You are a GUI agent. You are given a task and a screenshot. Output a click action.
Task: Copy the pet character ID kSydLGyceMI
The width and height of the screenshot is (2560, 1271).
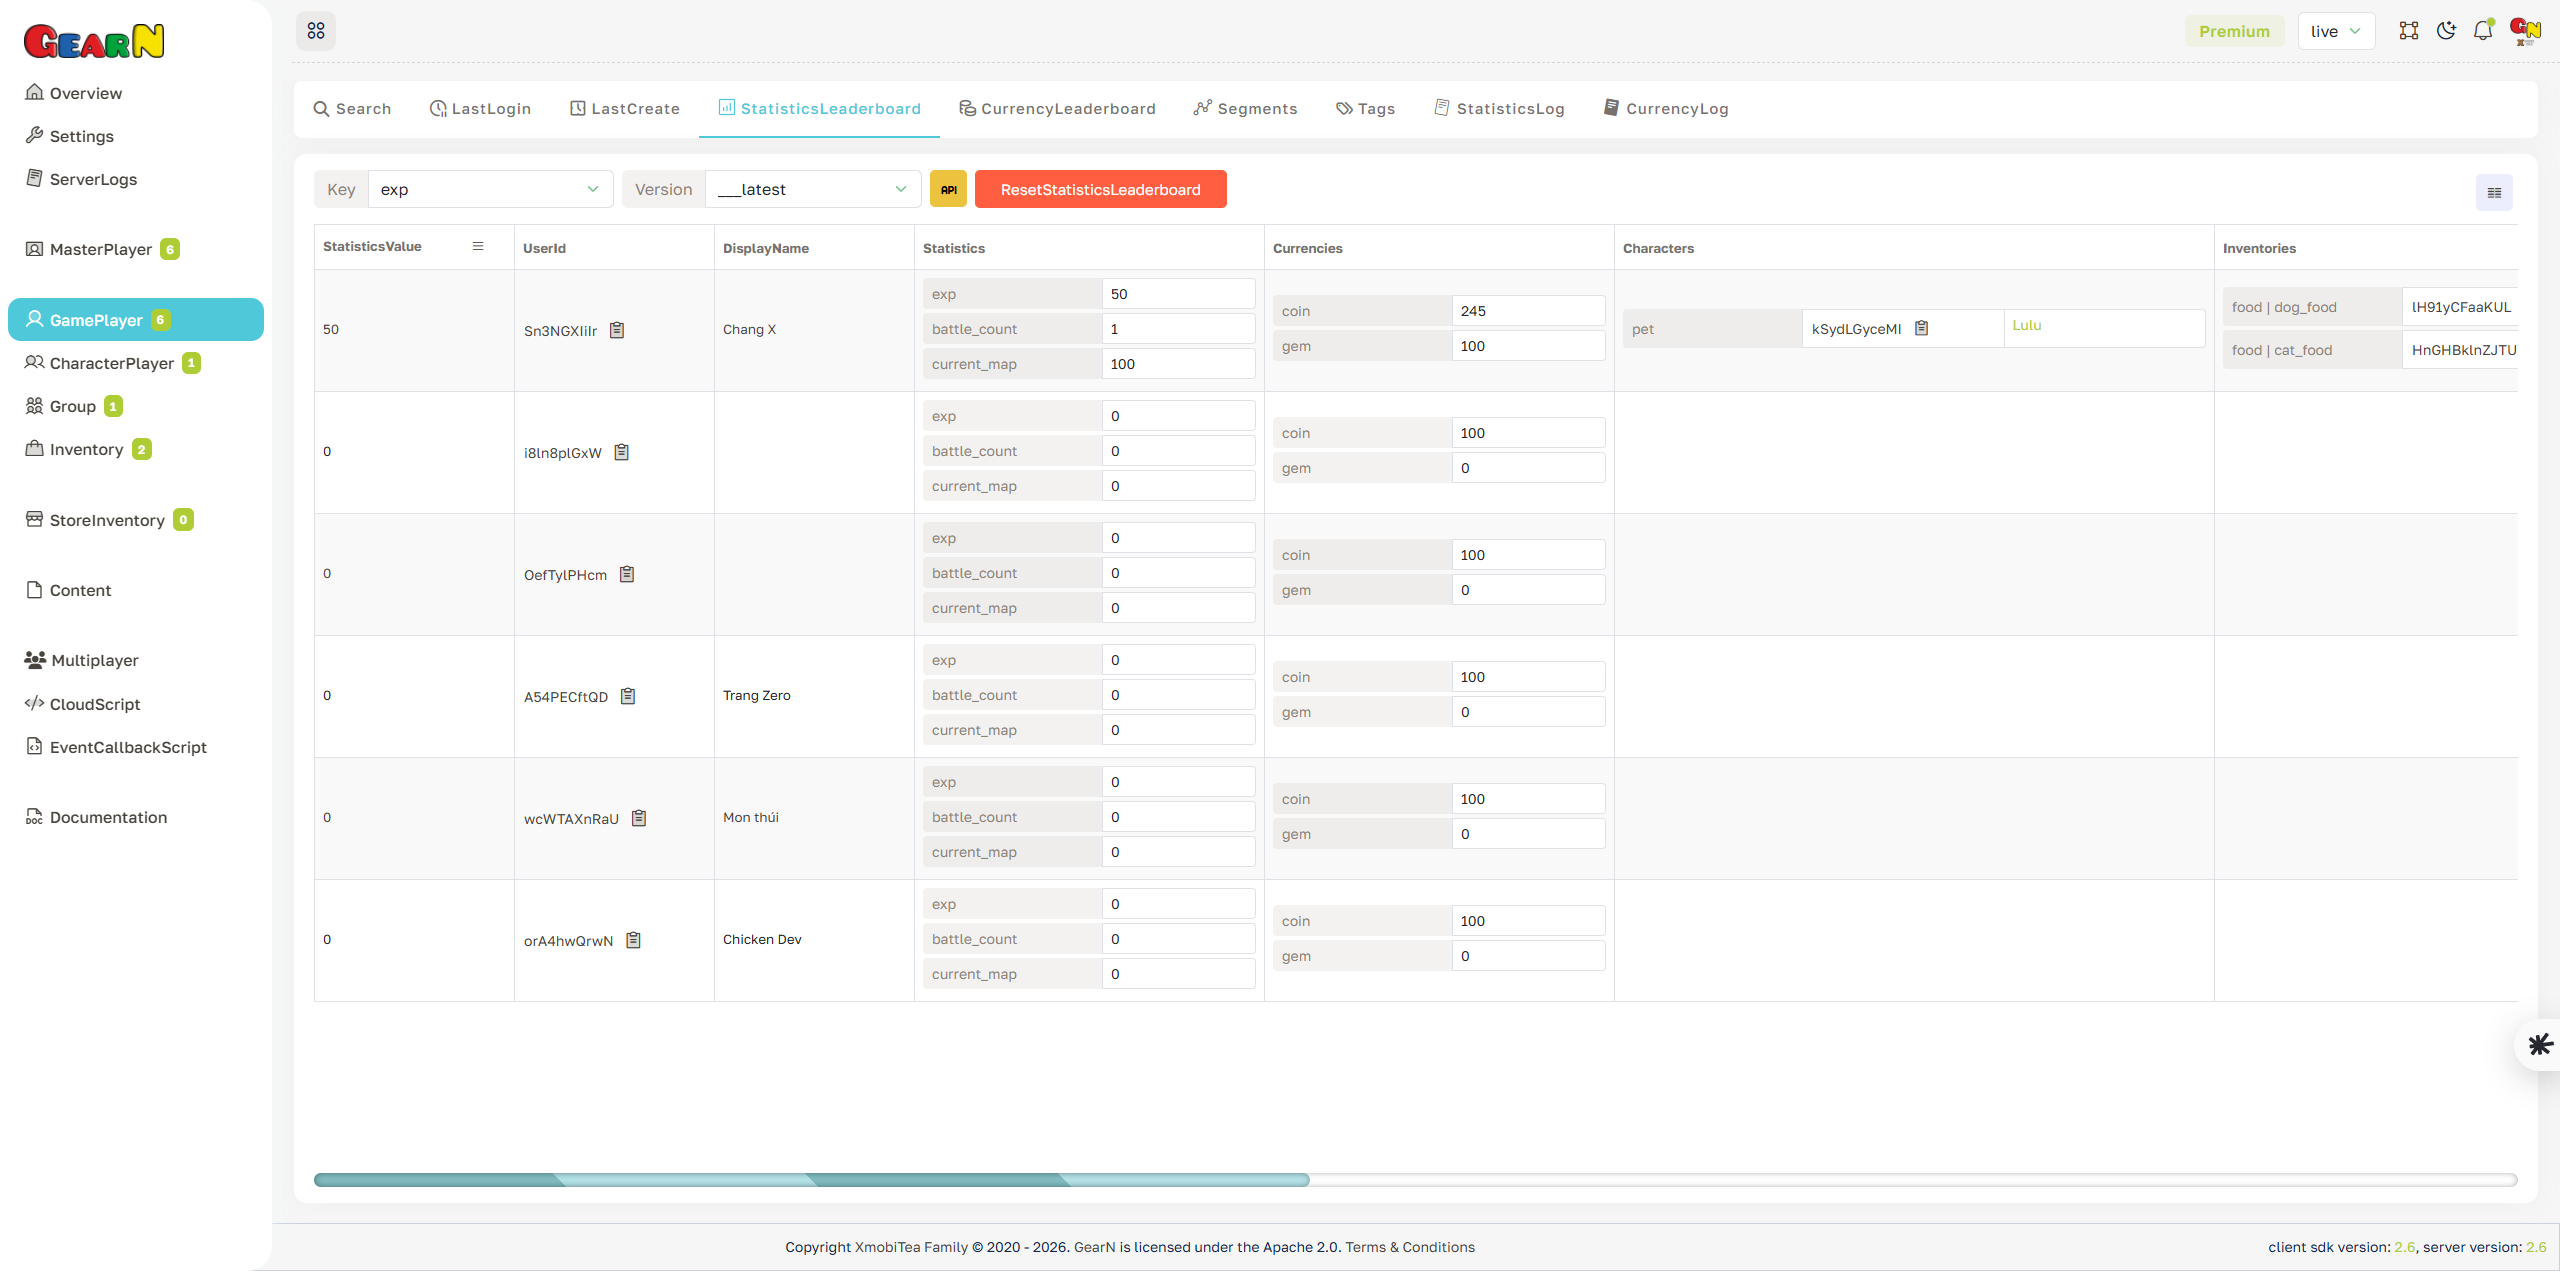coord(1922,327)
